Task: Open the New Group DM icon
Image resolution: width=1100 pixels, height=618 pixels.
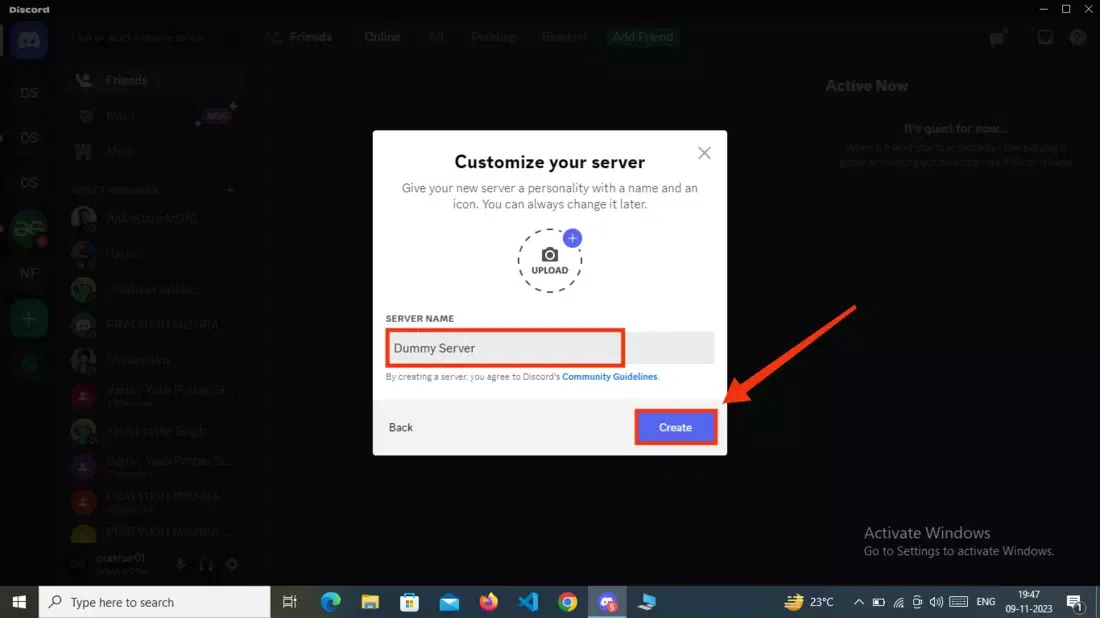Action: [998, 37]
